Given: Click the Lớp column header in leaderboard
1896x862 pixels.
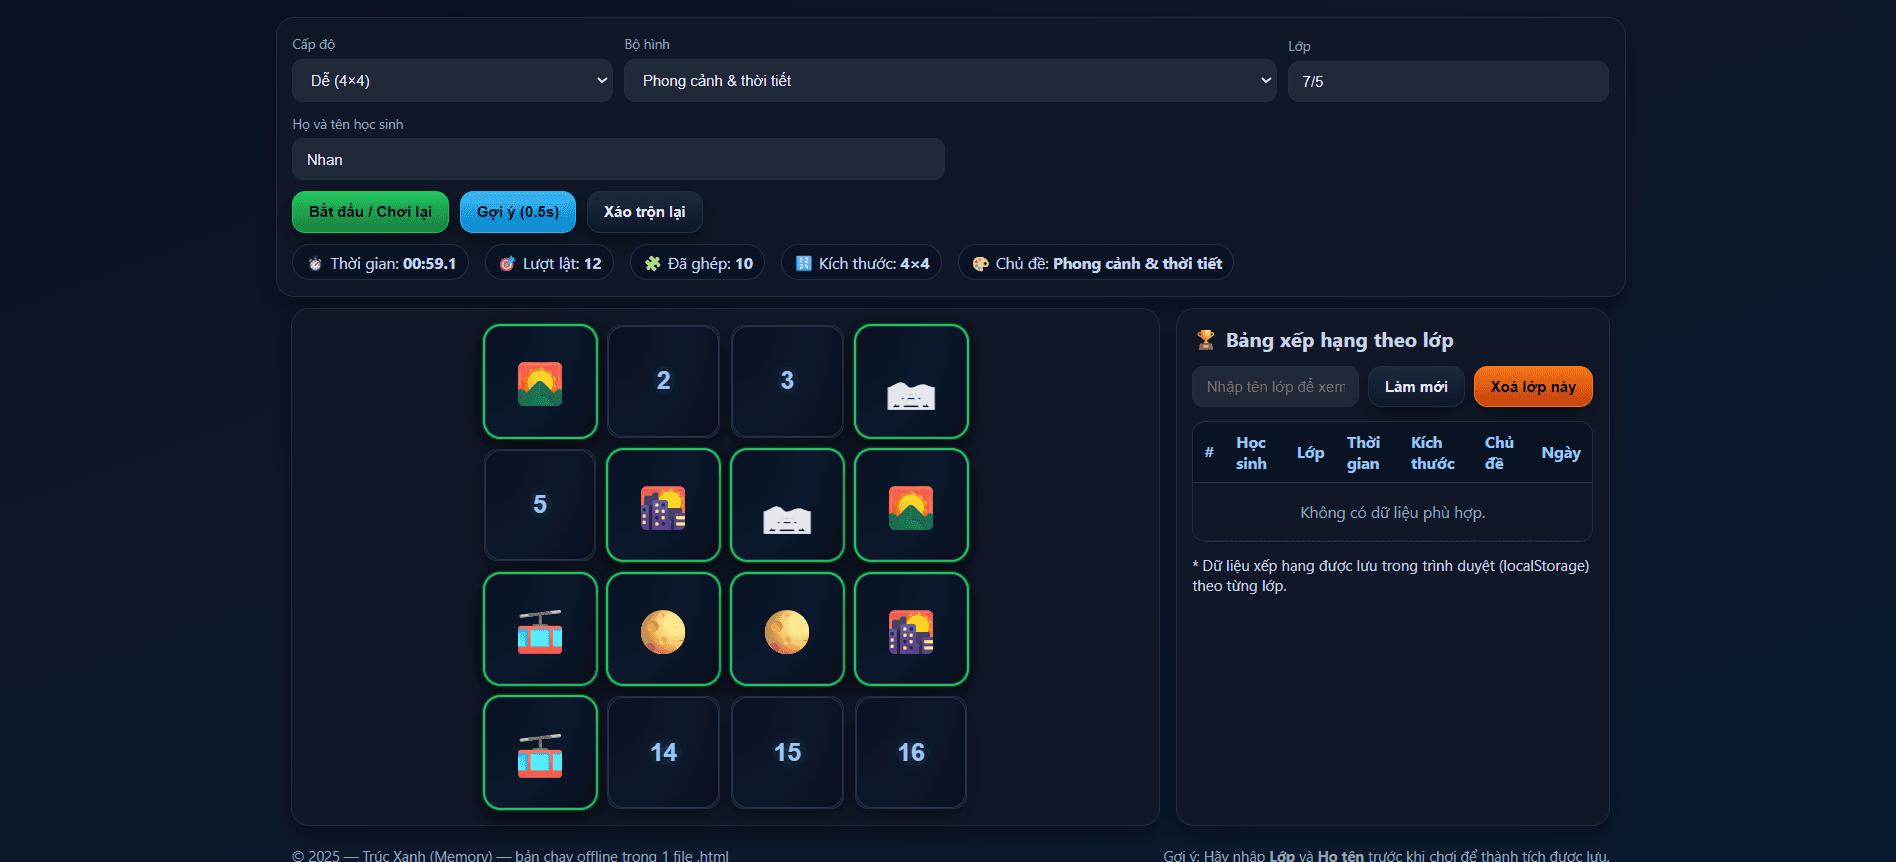Looking at the screenshot, I should pyautogui.click(x=1310, y=453).
